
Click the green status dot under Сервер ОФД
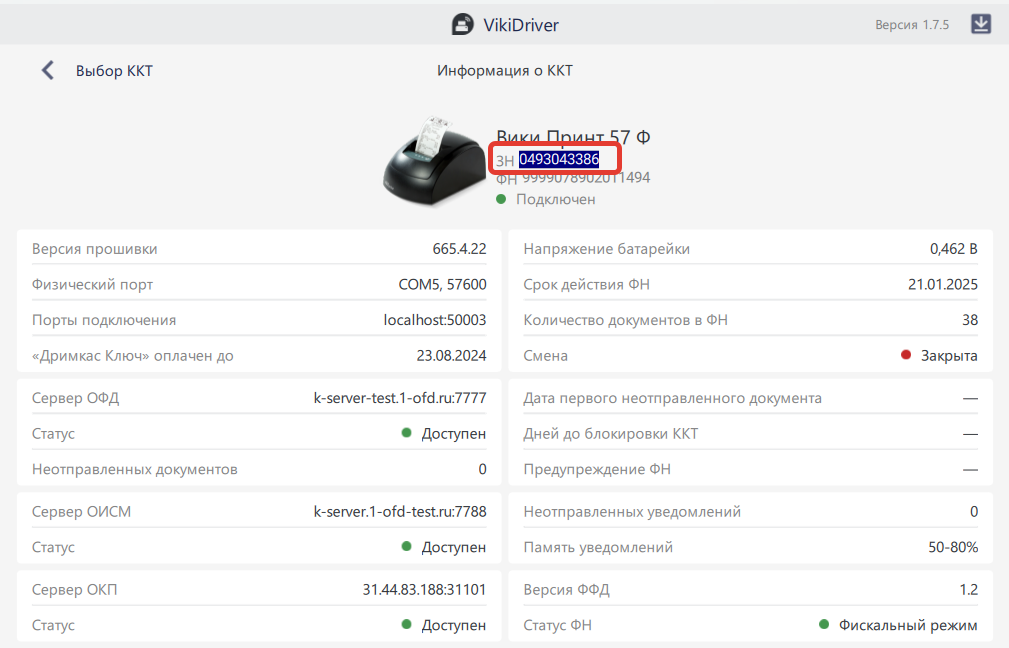407,434
